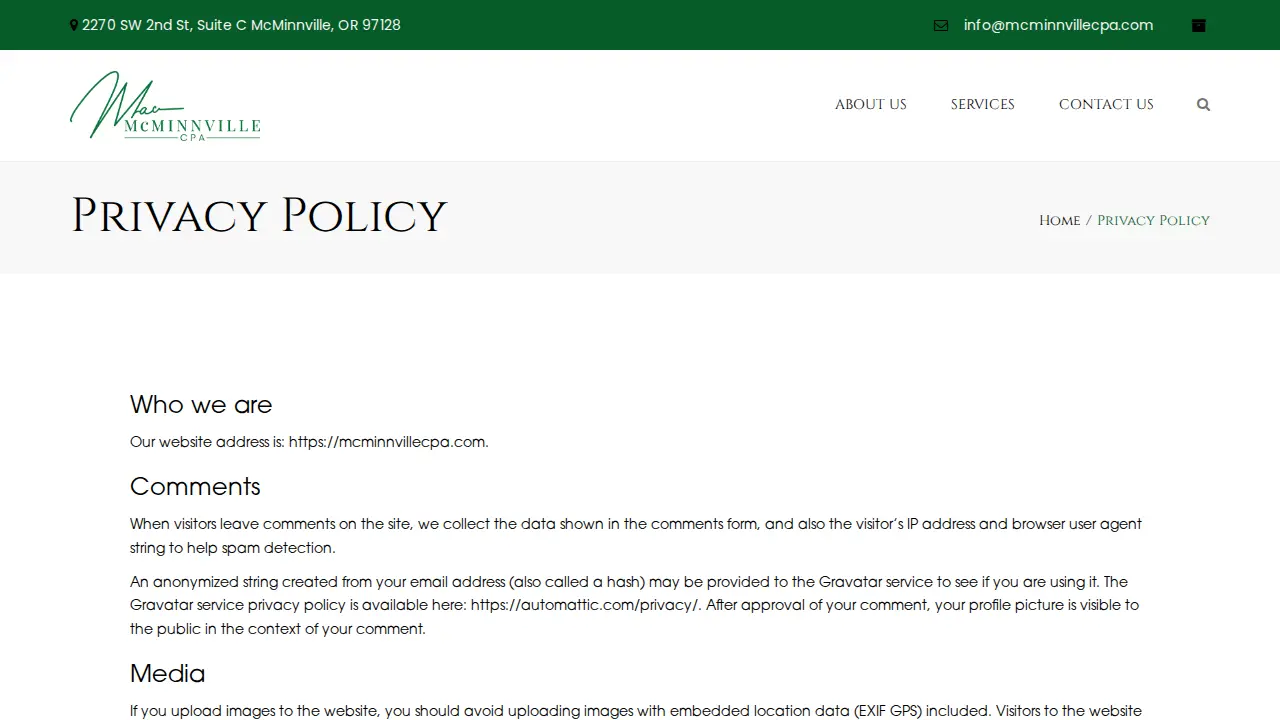Click the envelope email icon

[940, 25]
